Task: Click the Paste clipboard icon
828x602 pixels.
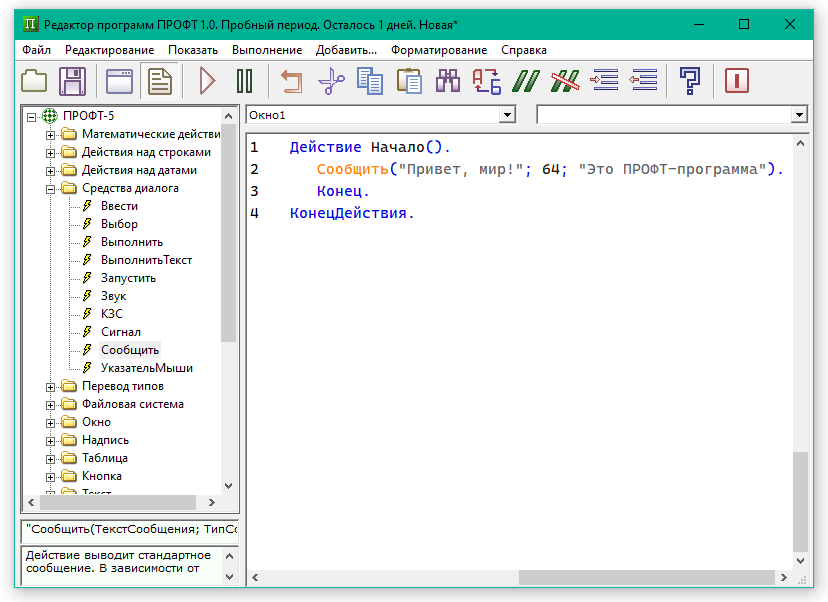Action: point(409,81)
